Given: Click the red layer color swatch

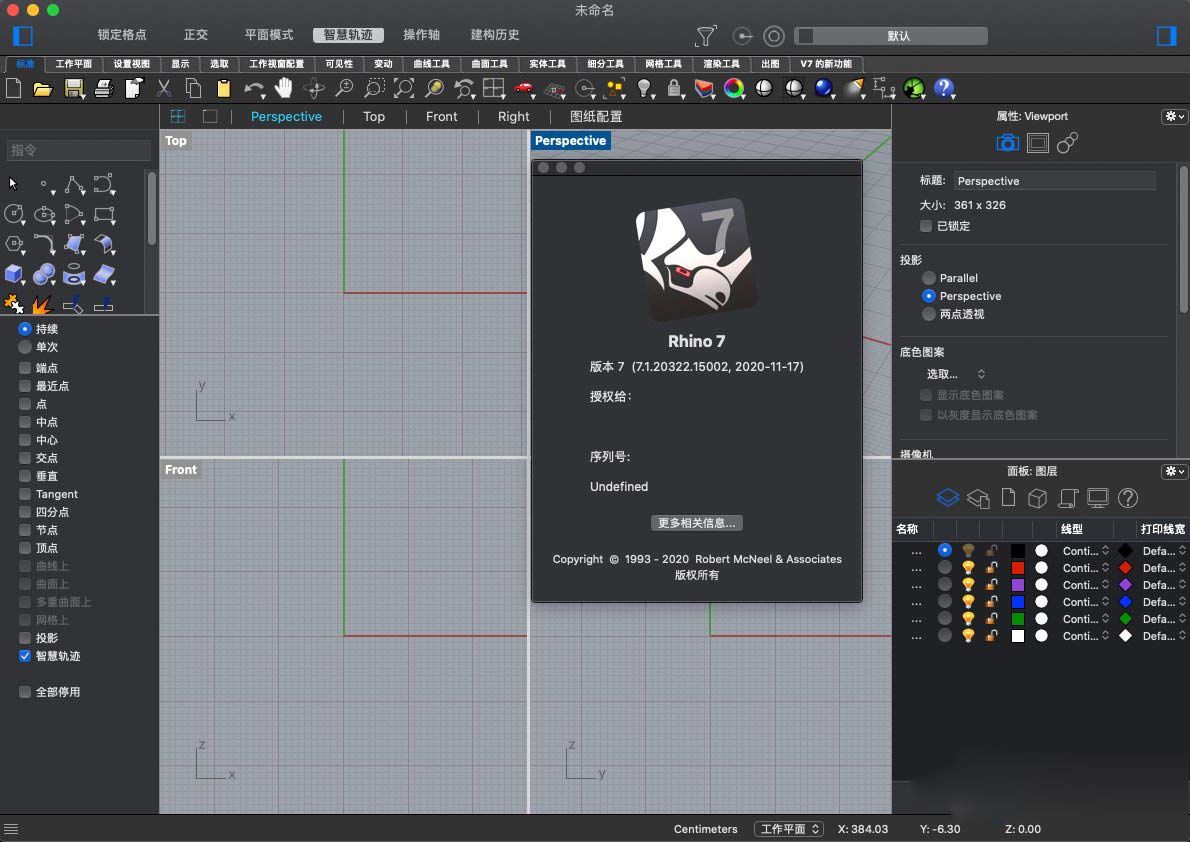Looking at the screenshot, I should [1018, 568].
